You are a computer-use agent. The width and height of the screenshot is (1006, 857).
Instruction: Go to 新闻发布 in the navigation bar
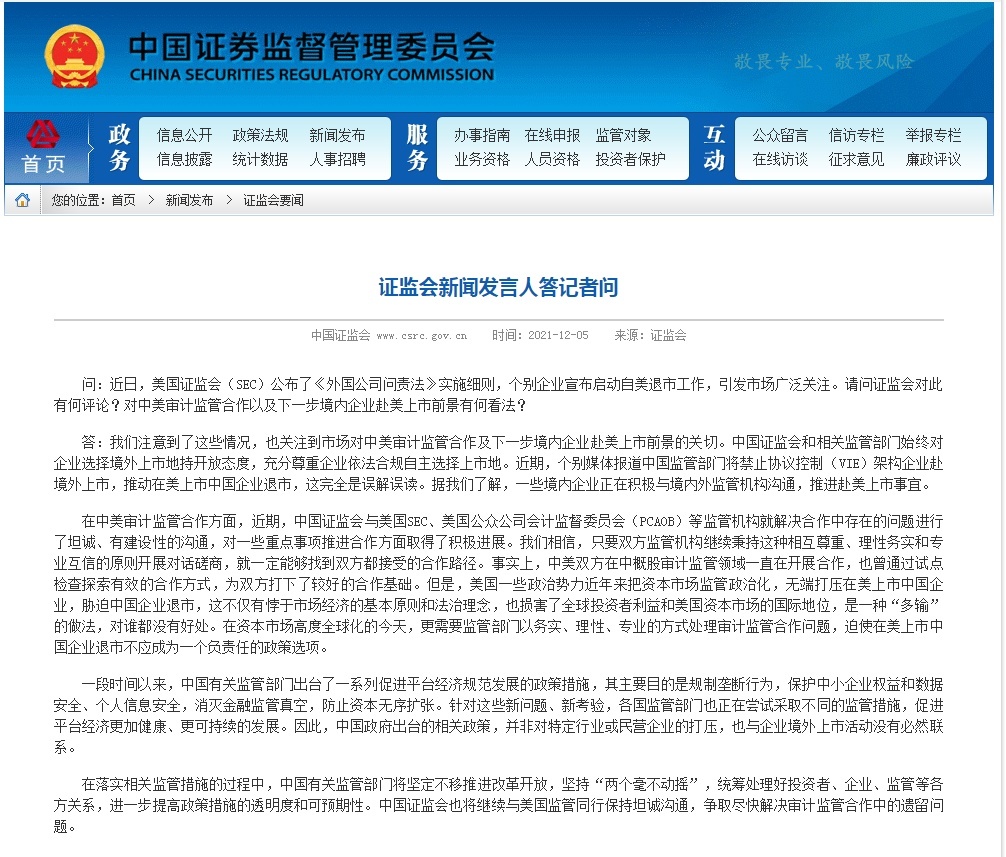[337, 135]
